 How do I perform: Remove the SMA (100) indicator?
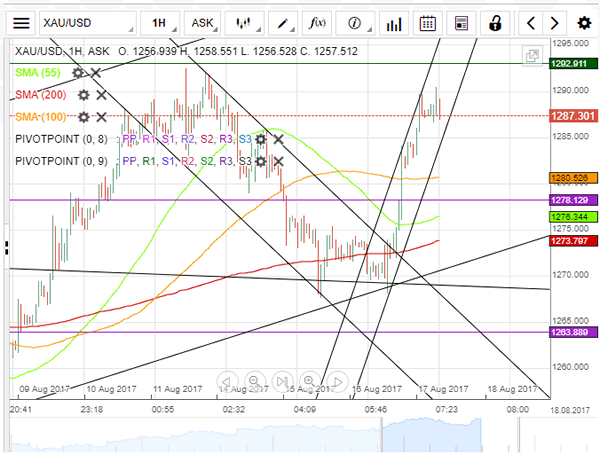click(101, 117)
